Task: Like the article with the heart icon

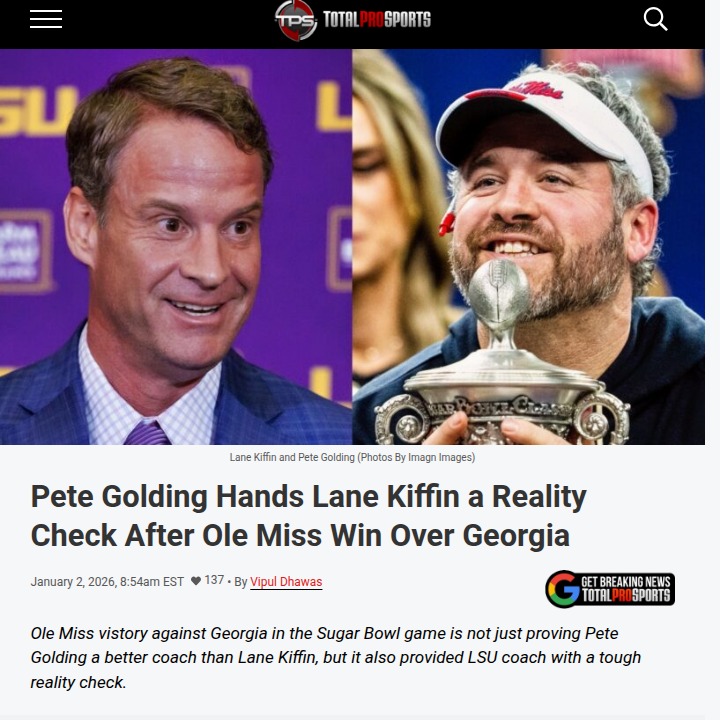Action: pyautogui.click(x=196, y=581)
